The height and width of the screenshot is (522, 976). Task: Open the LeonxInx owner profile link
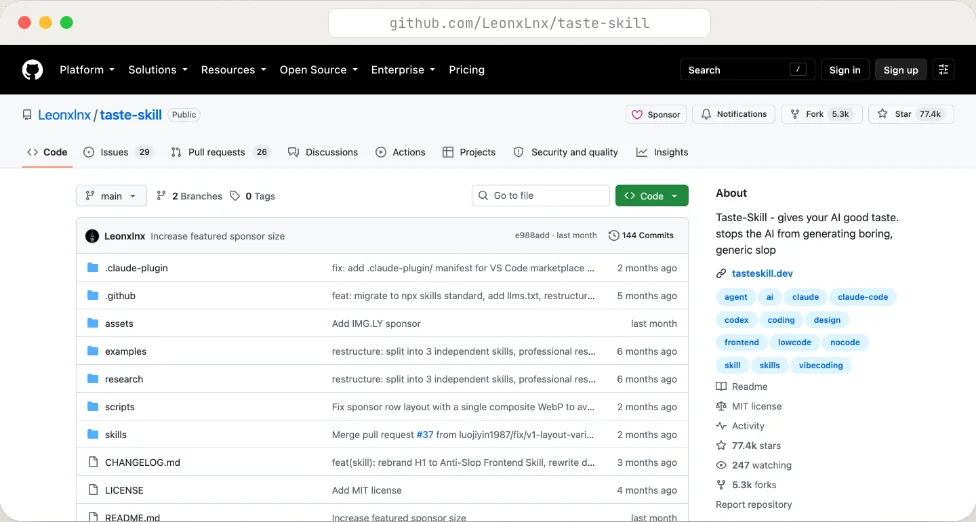[x=64, y=114]
